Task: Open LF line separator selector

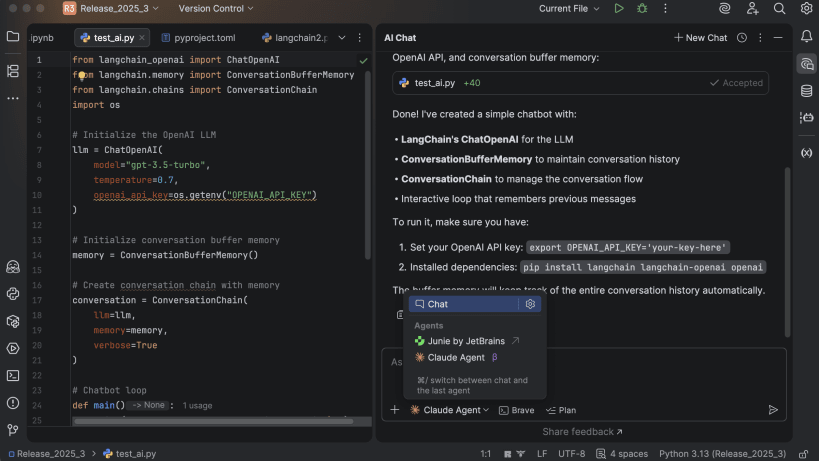Action: 542,454
